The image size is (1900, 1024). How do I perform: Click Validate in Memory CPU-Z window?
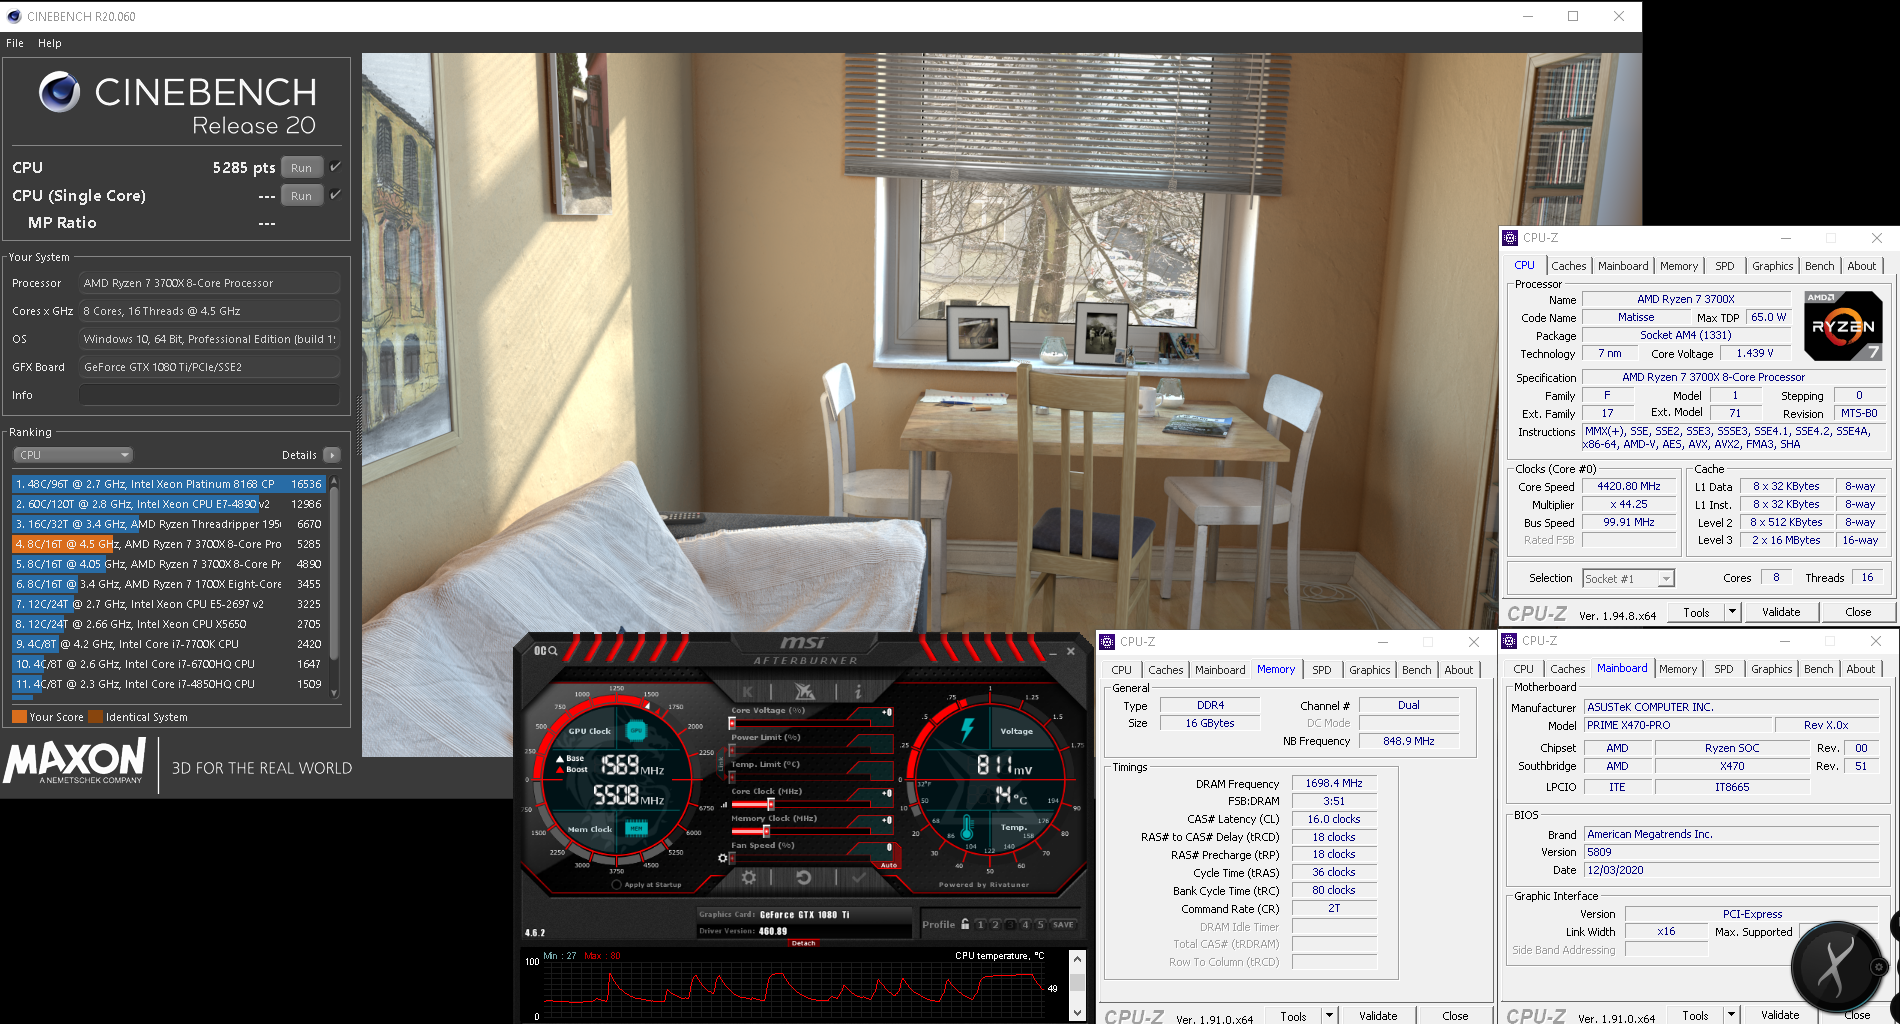(1378, 1015)
